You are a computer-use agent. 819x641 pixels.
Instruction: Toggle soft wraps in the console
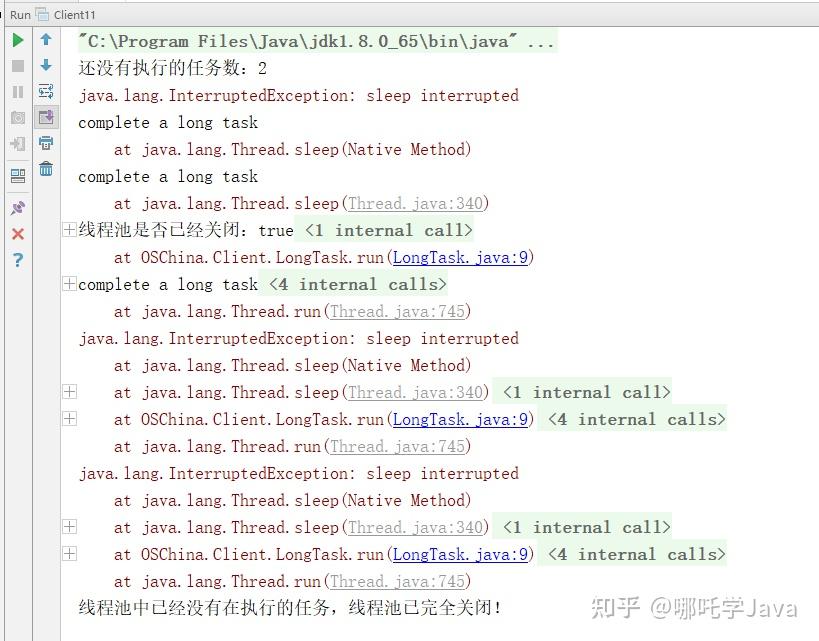pos(46,91)
